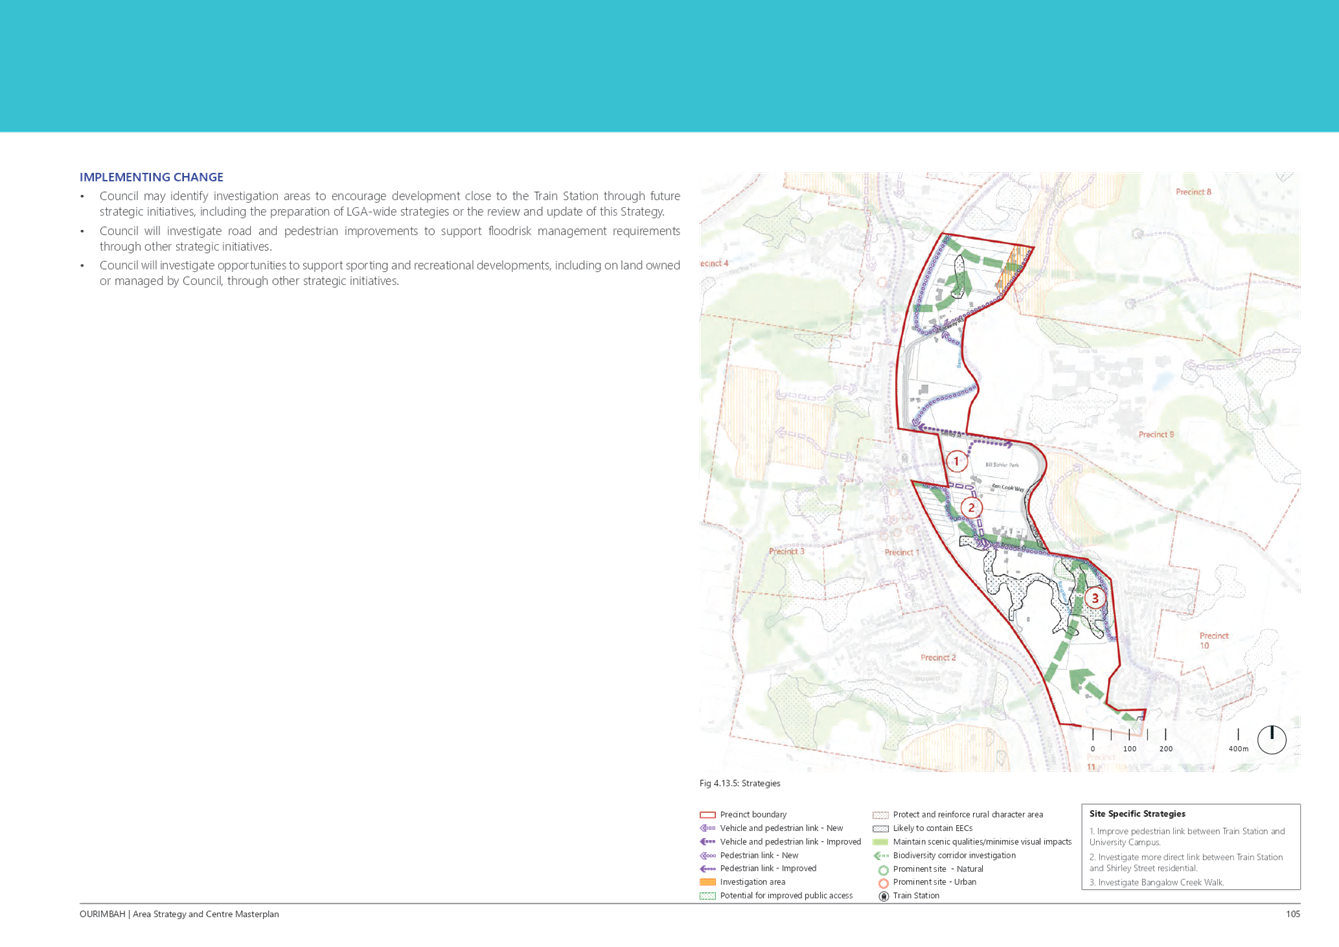
Task: Click the red circle legend symbol
Action: click(881, 883)
